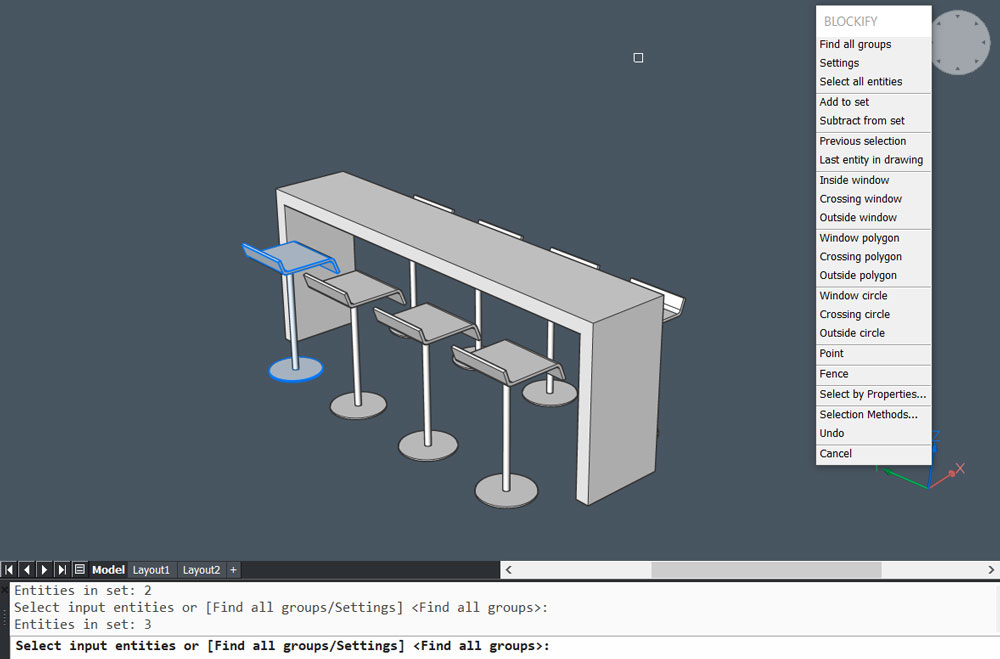Screen dimensions: 1000x659
Task: Open the layout list icon
Action: (80, 570)
